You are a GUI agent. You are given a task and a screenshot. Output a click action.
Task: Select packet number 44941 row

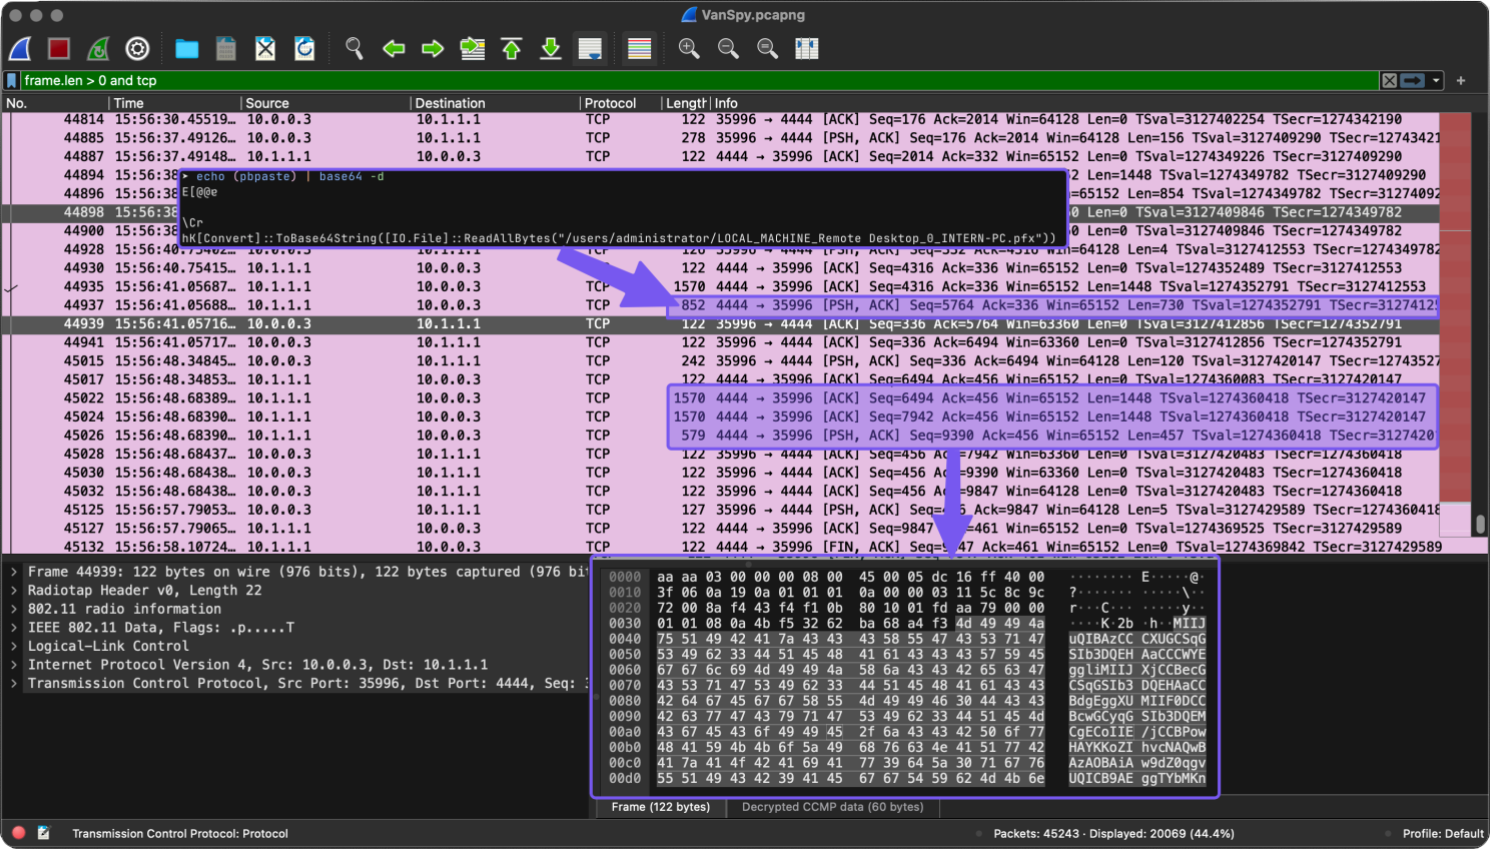point(720,342)
